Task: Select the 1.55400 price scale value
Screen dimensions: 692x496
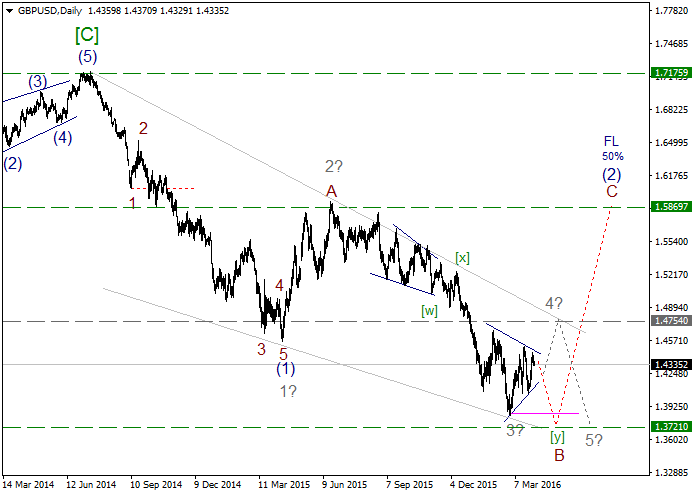Action: tap(671, 241)
